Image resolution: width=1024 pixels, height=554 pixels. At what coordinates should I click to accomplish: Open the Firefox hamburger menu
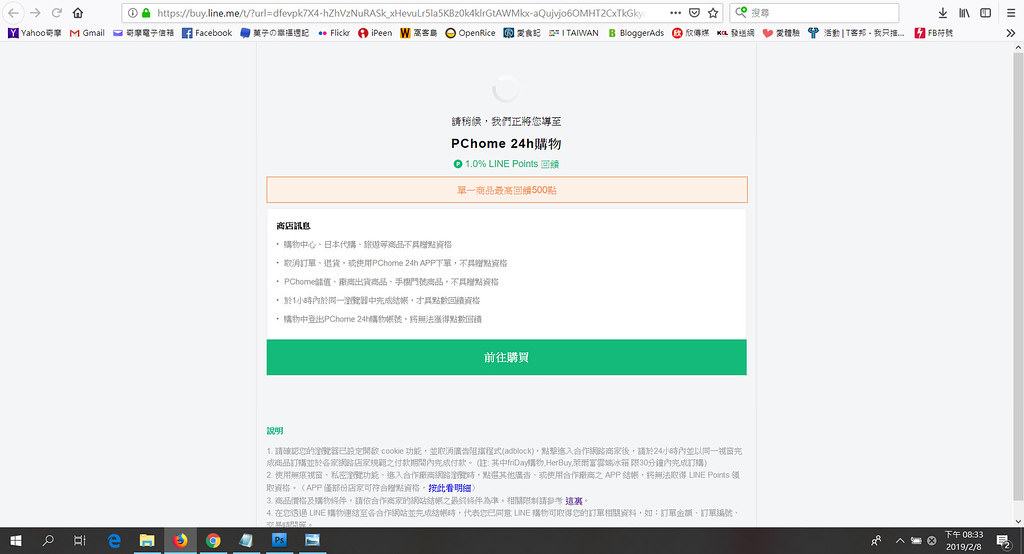pos(1010,13)
